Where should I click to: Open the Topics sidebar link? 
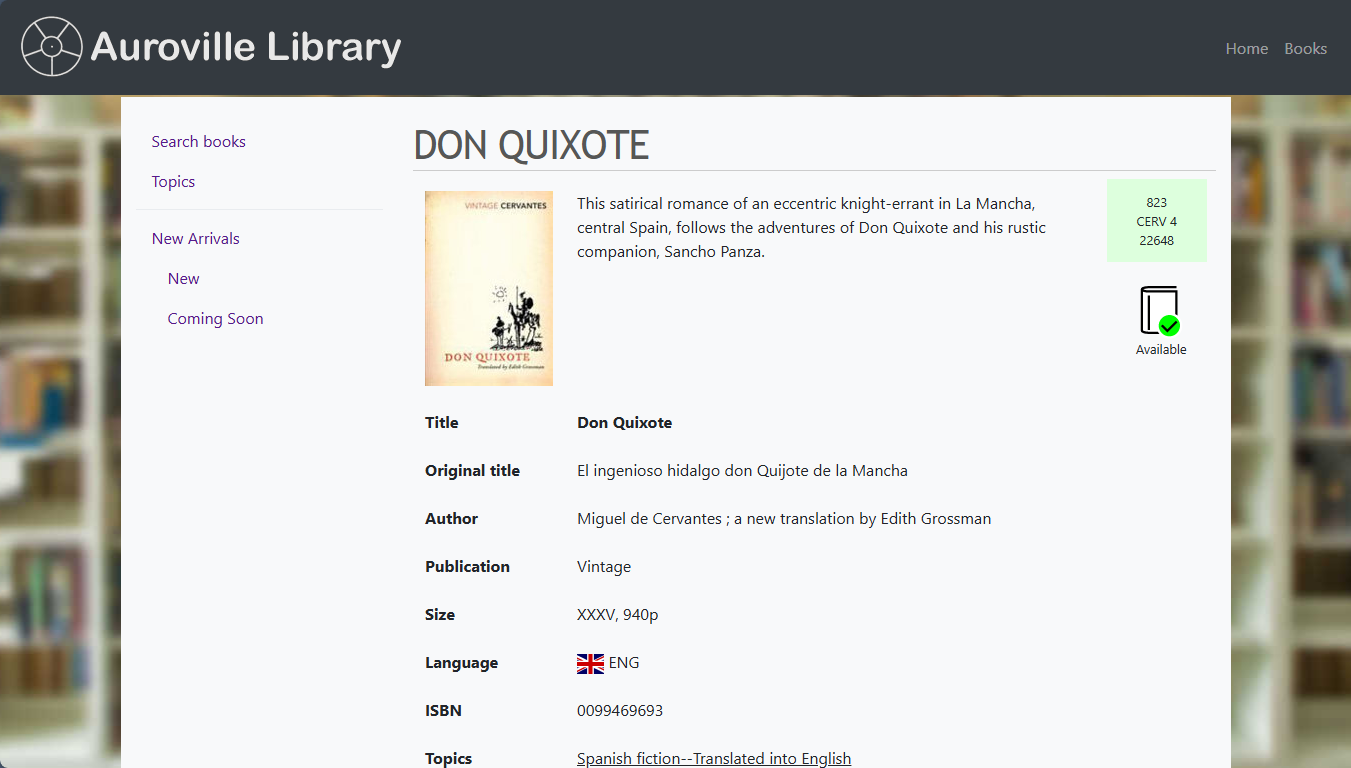pos(173,181)
